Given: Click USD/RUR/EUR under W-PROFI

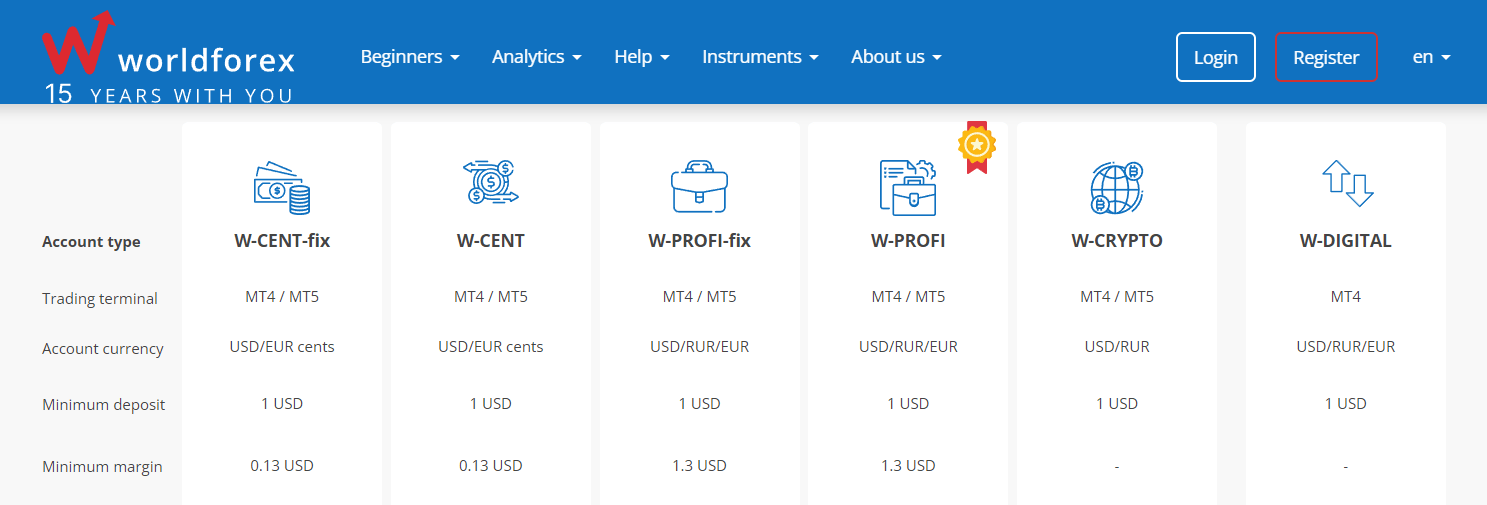Looking at the screenshot, I should pyautogui.click(x=908, y=347).
